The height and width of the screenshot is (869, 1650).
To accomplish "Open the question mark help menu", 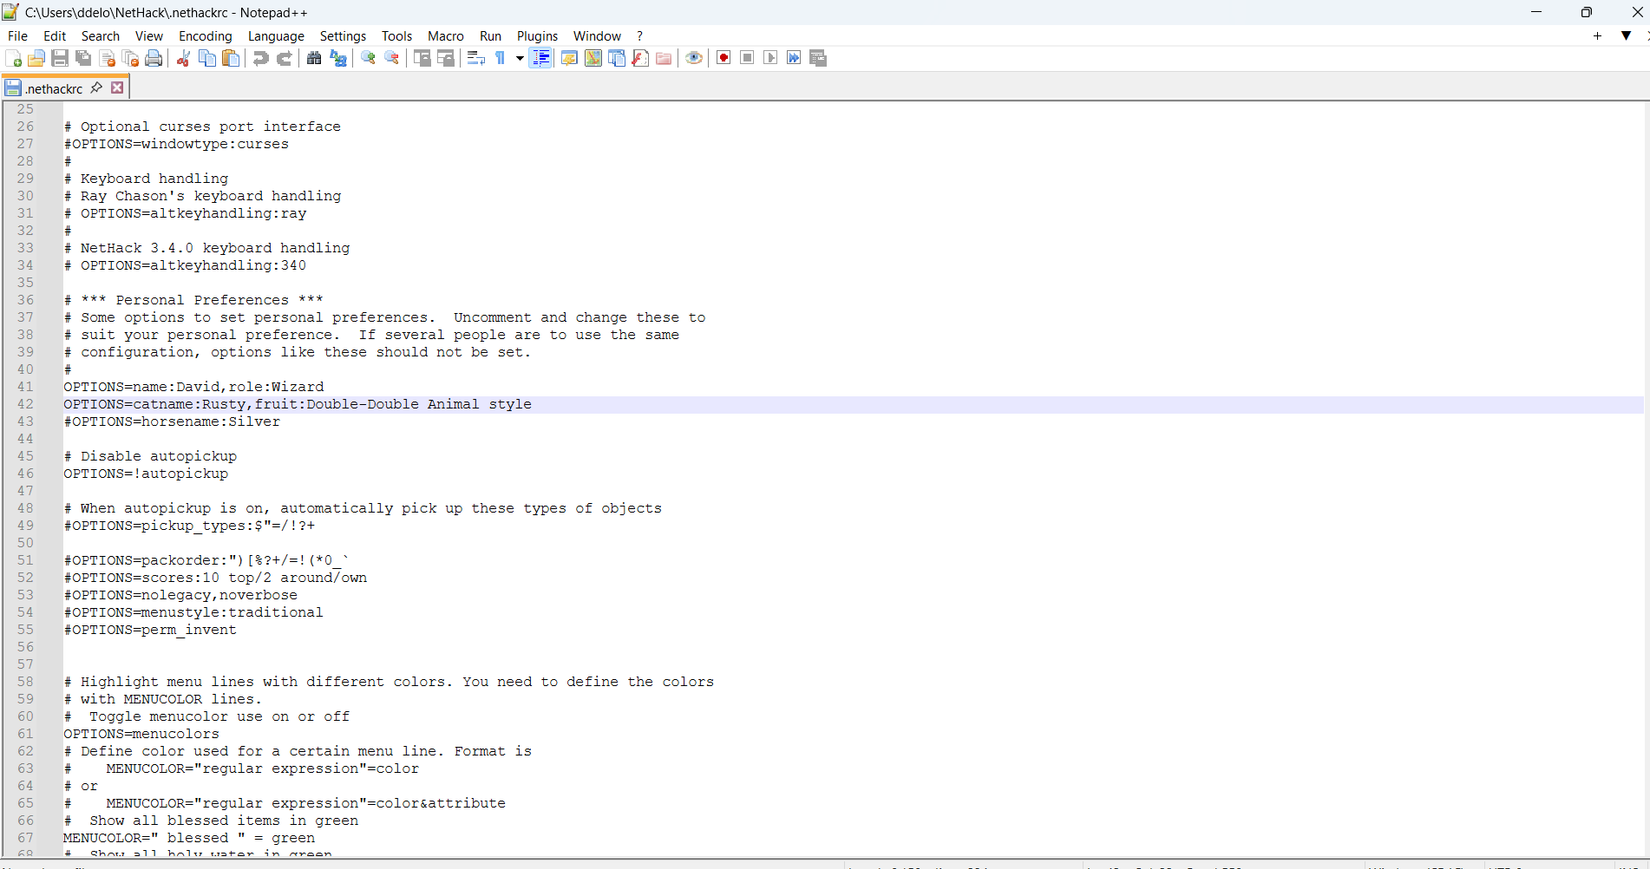I will click(x=640, y=36).
